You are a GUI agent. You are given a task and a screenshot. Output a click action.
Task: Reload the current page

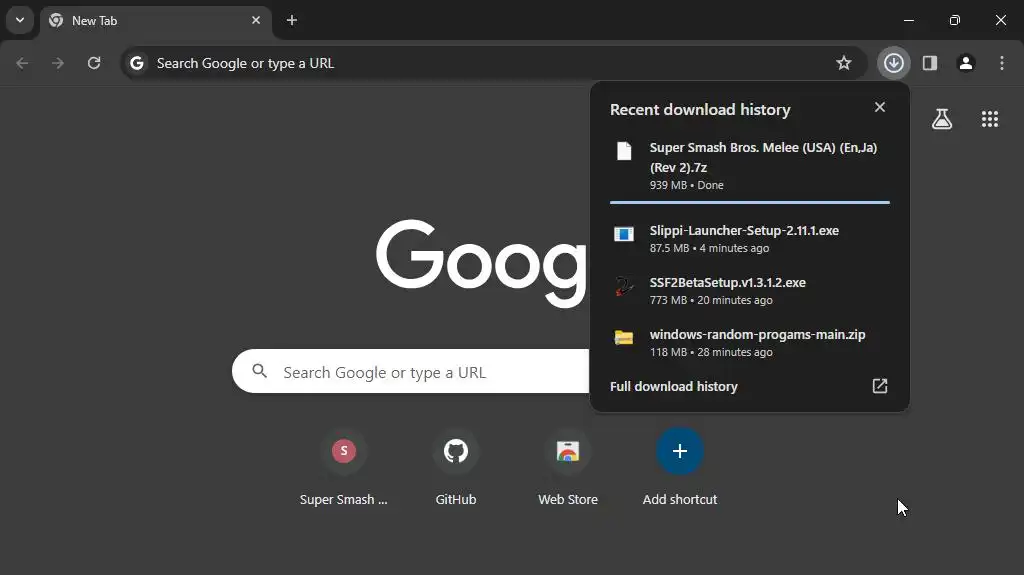pos(94,63)
